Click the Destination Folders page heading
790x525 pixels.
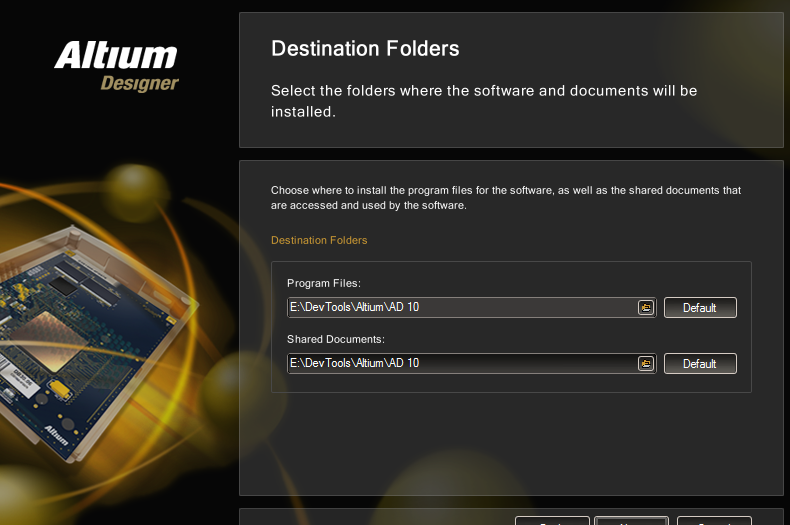[x=365, y=49]
